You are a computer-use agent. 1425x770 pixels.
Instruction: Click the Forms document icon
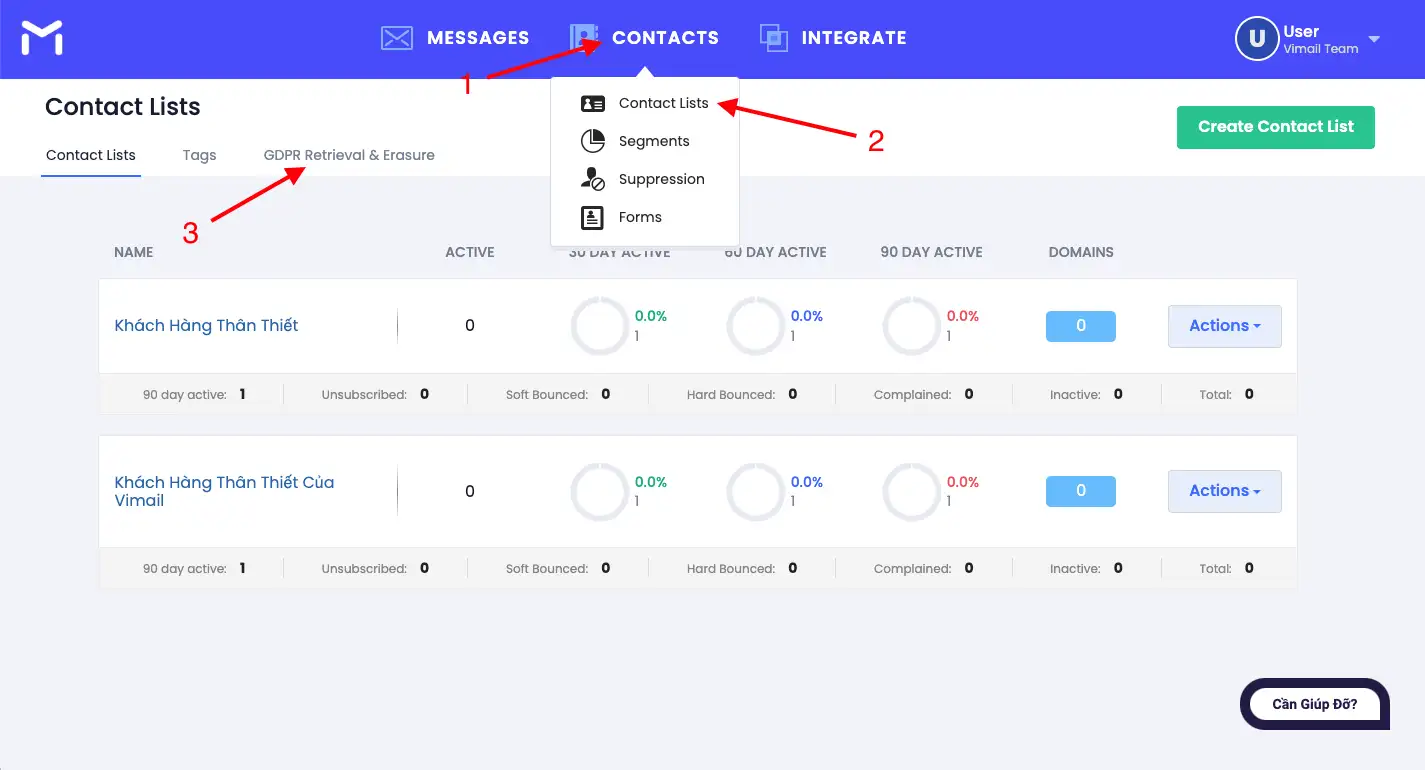point(593,217)
